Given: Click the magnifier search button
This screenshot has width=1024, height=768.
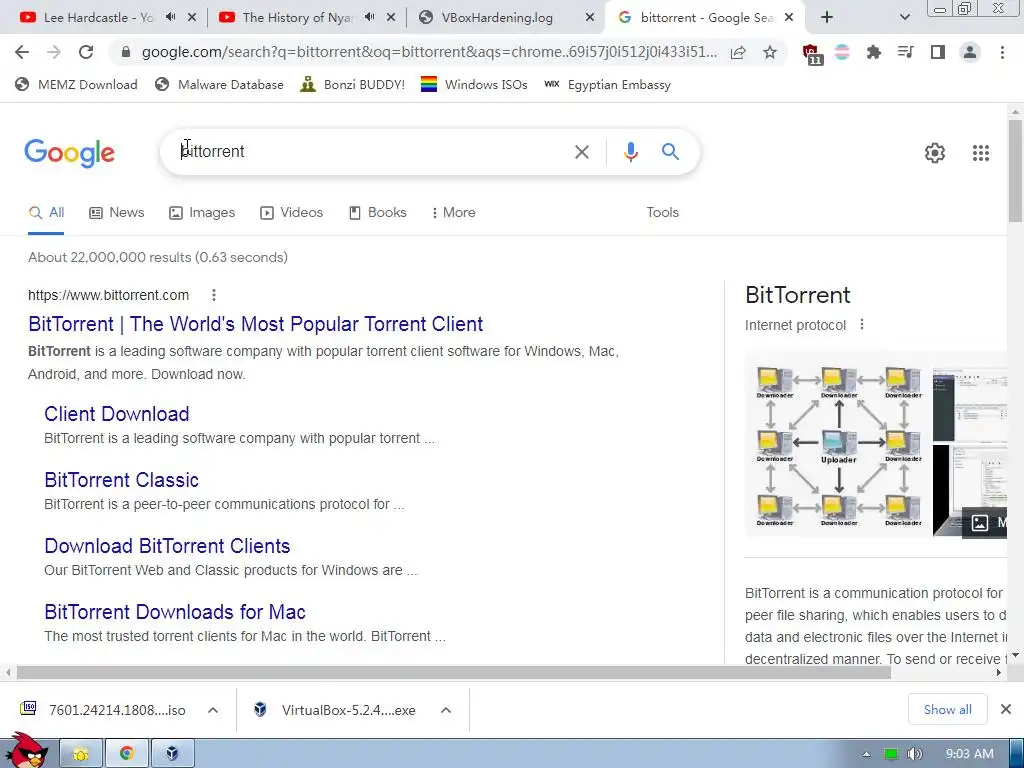Looking at the screenshot, I should (670, 152).
